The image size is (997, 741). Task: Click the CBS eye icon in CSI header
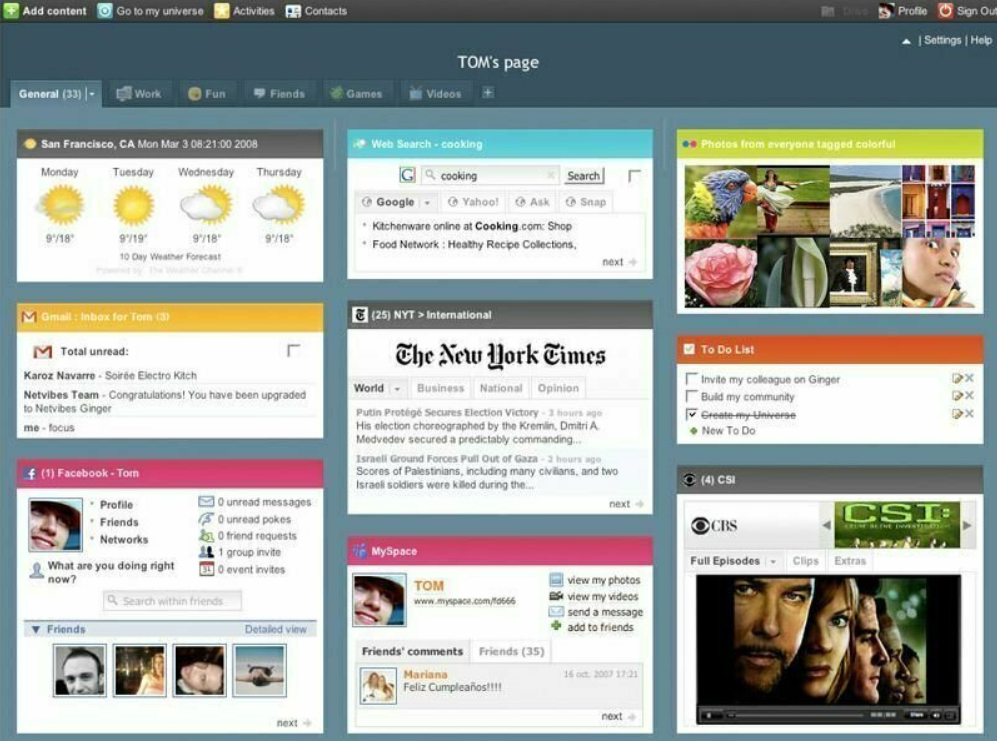pos(689,480)
